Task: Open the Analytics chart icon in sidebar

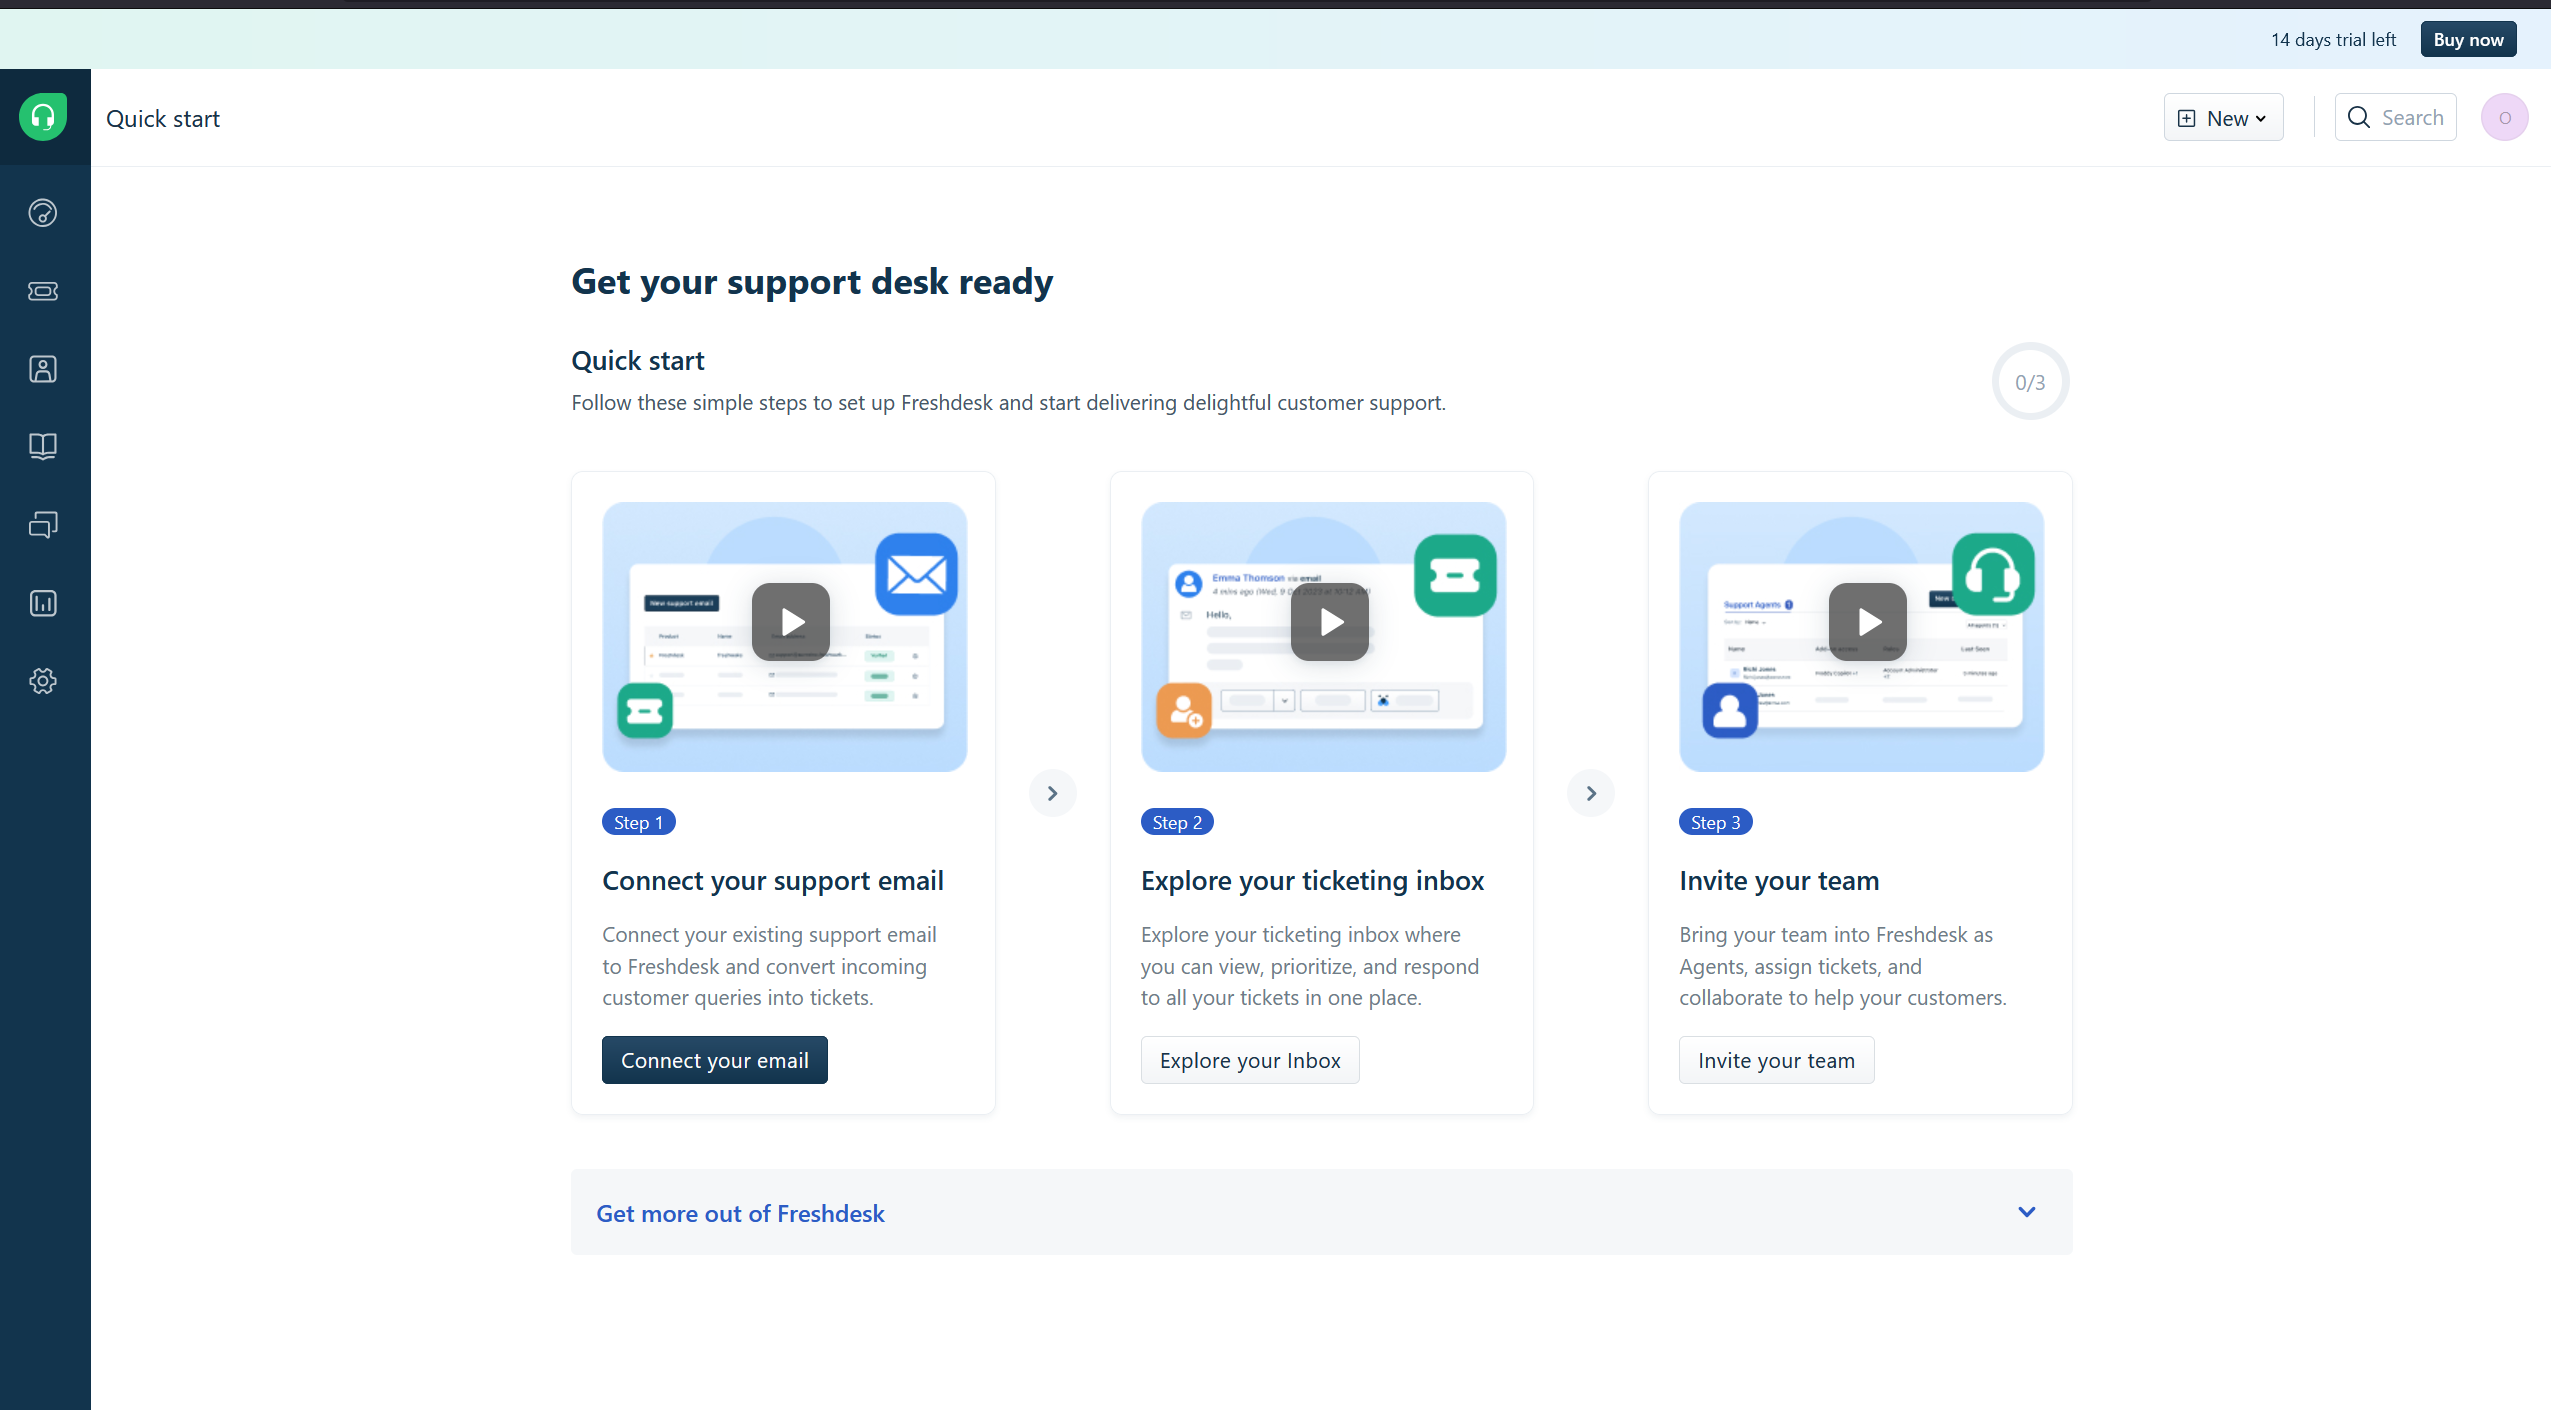Action: tap(43, 603)
